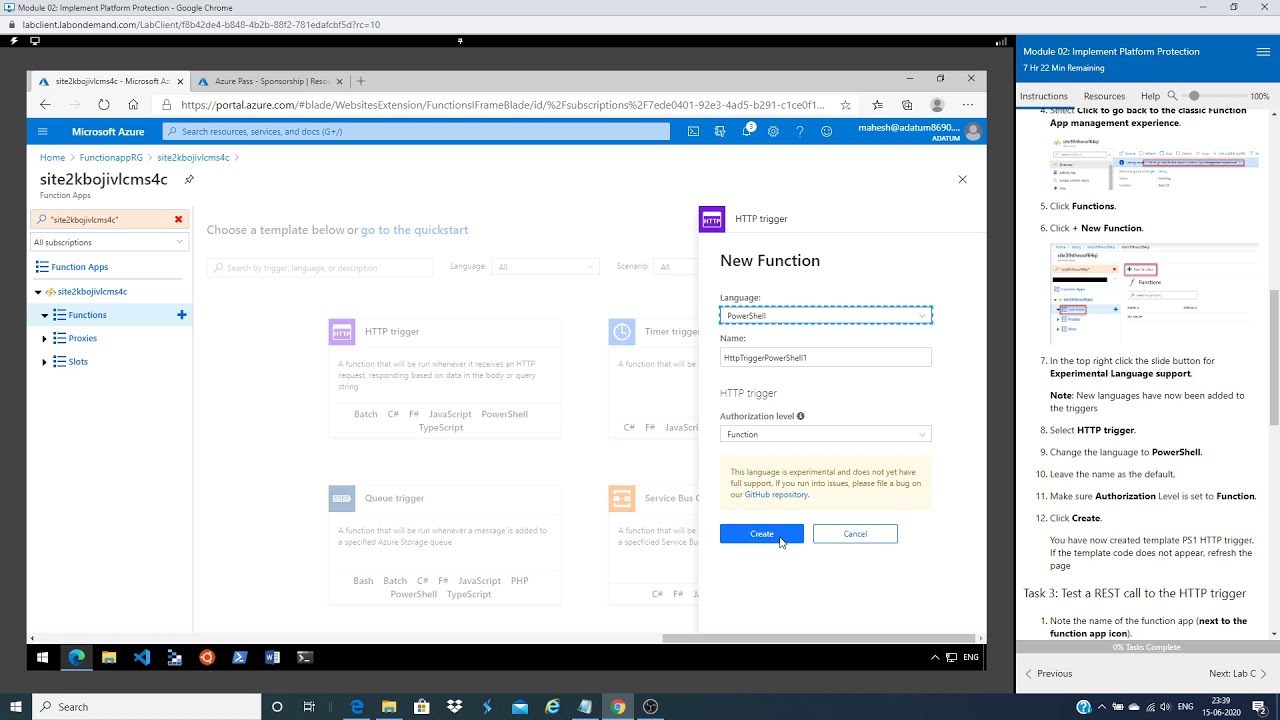This screenshot has height=720, width=1280.
Task: Open the GitHub repository link
Action: [776, 495]
